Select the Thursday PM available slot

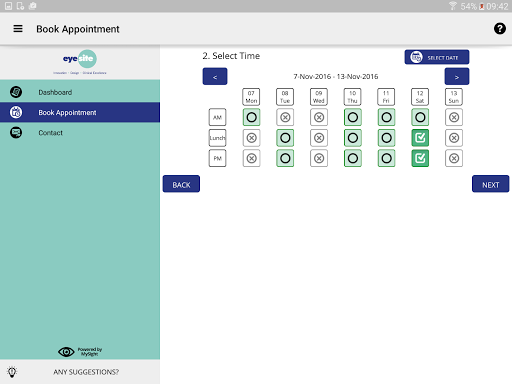tap(353, 158)
